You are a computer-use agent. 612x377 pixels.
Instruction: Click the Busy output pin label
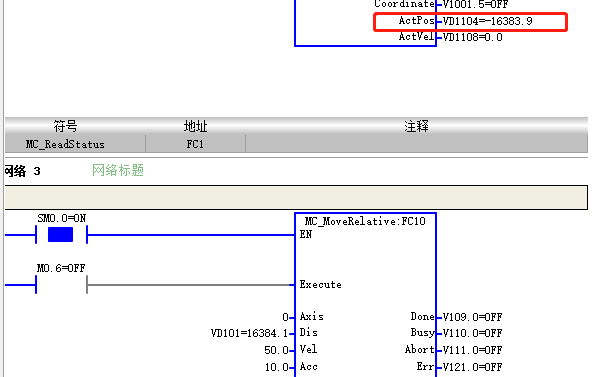pos(422,333)
